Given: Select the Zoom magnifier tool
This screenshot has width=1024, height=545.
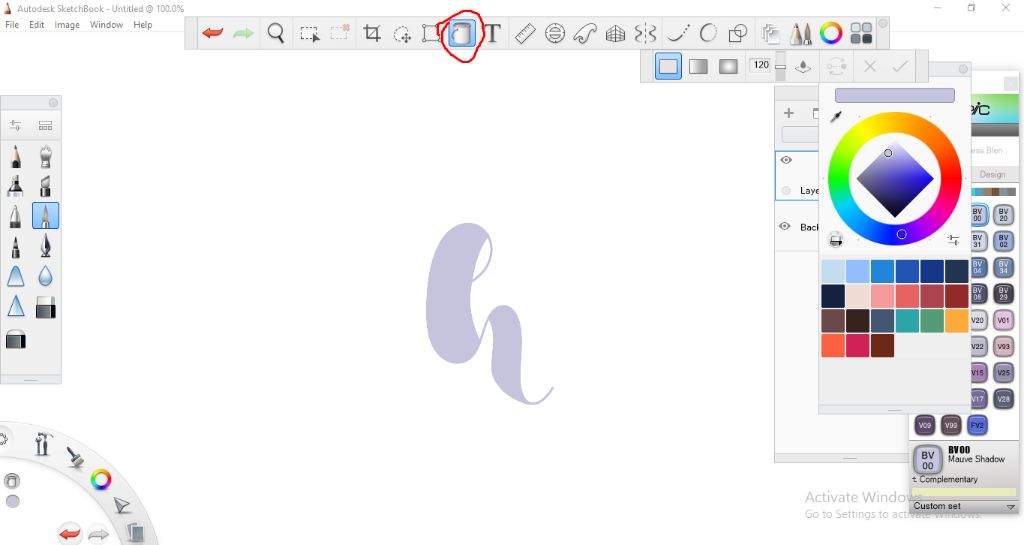Looking at the screenshot, I should pyautogui.click(x=276, y=33).
